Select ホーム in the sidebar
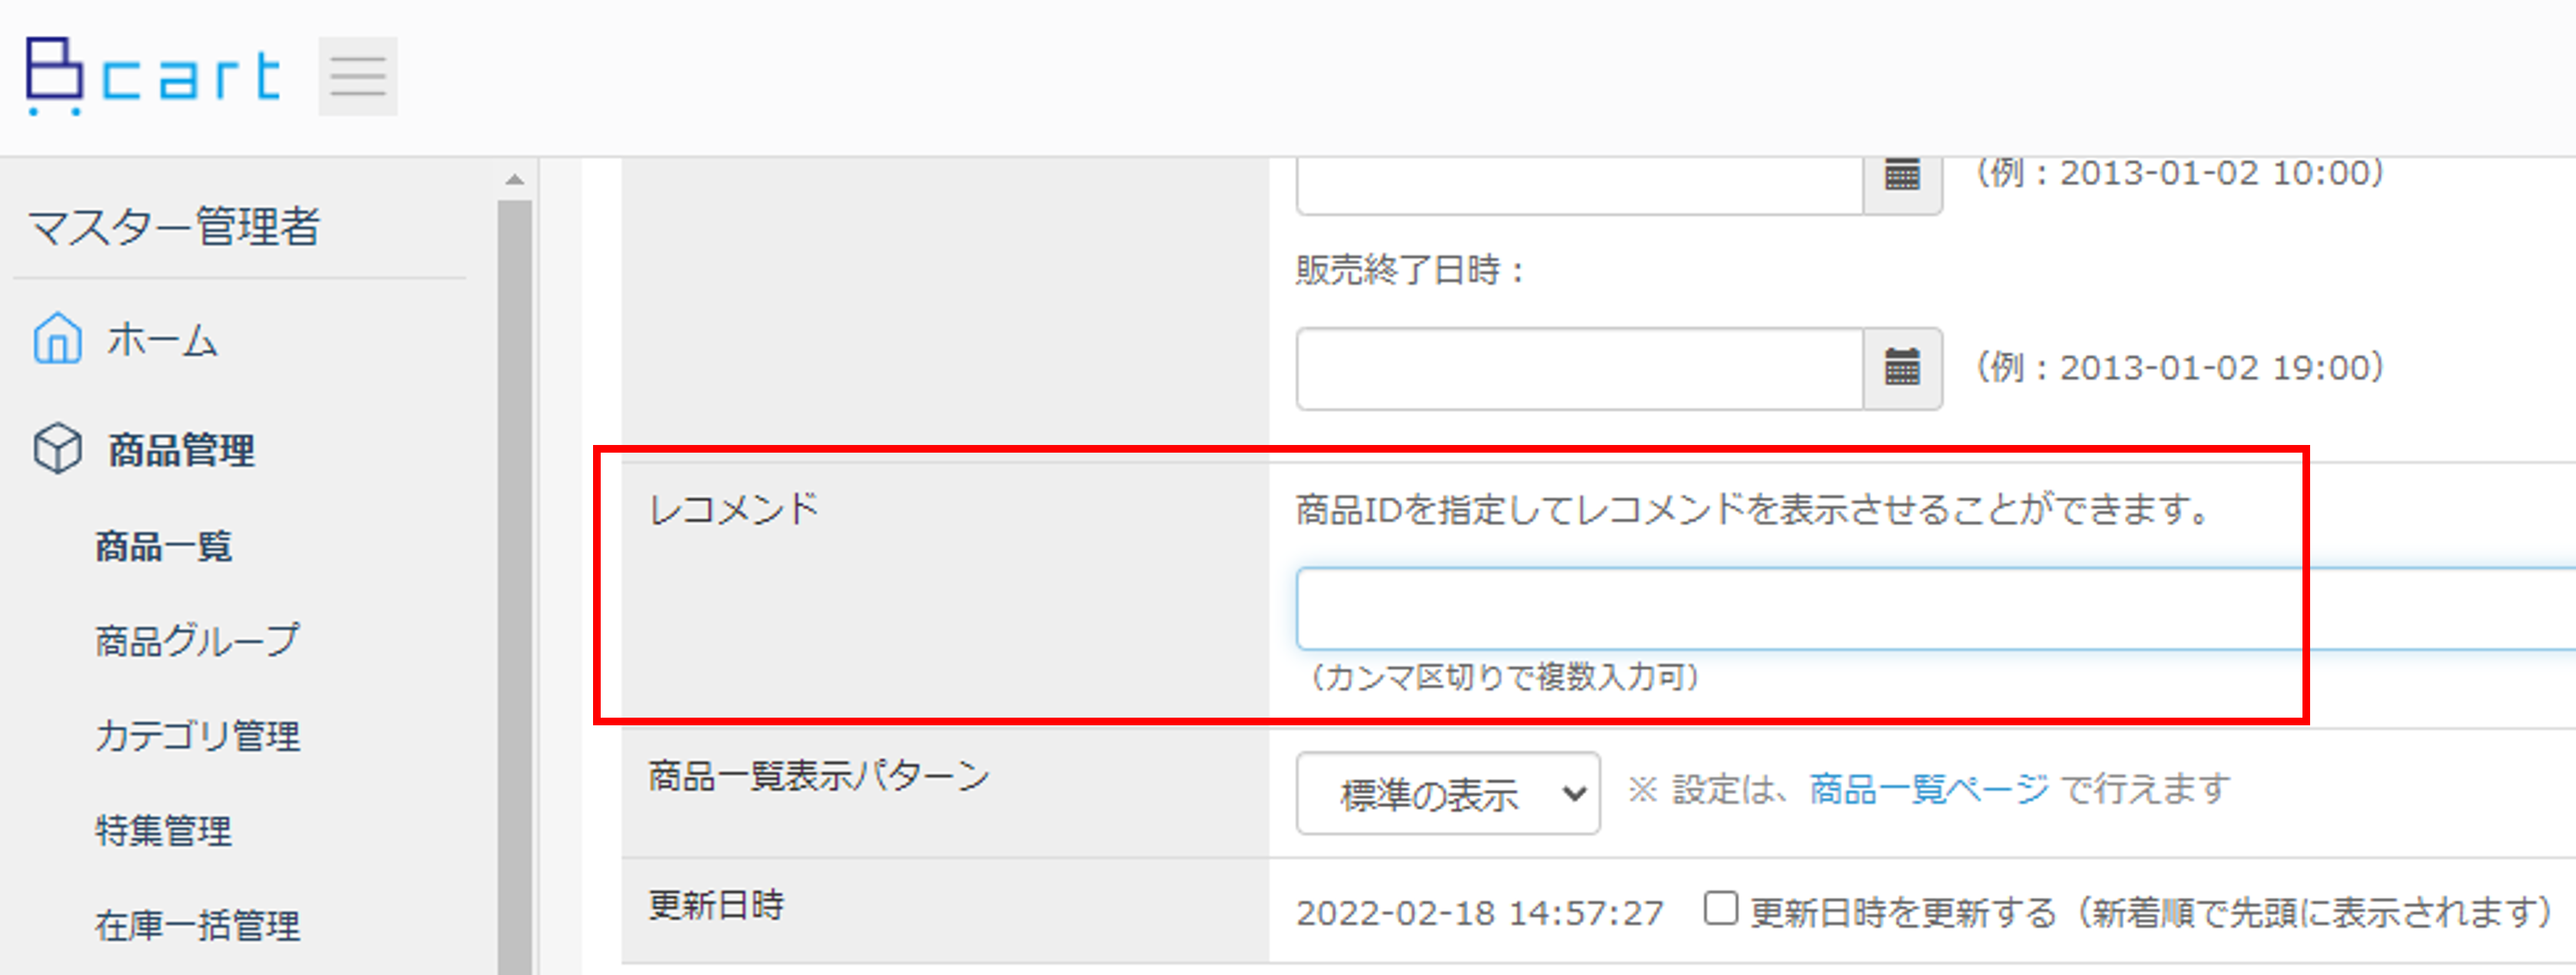The height and width of the screenshot is (975, 2576). pos(165,340)
